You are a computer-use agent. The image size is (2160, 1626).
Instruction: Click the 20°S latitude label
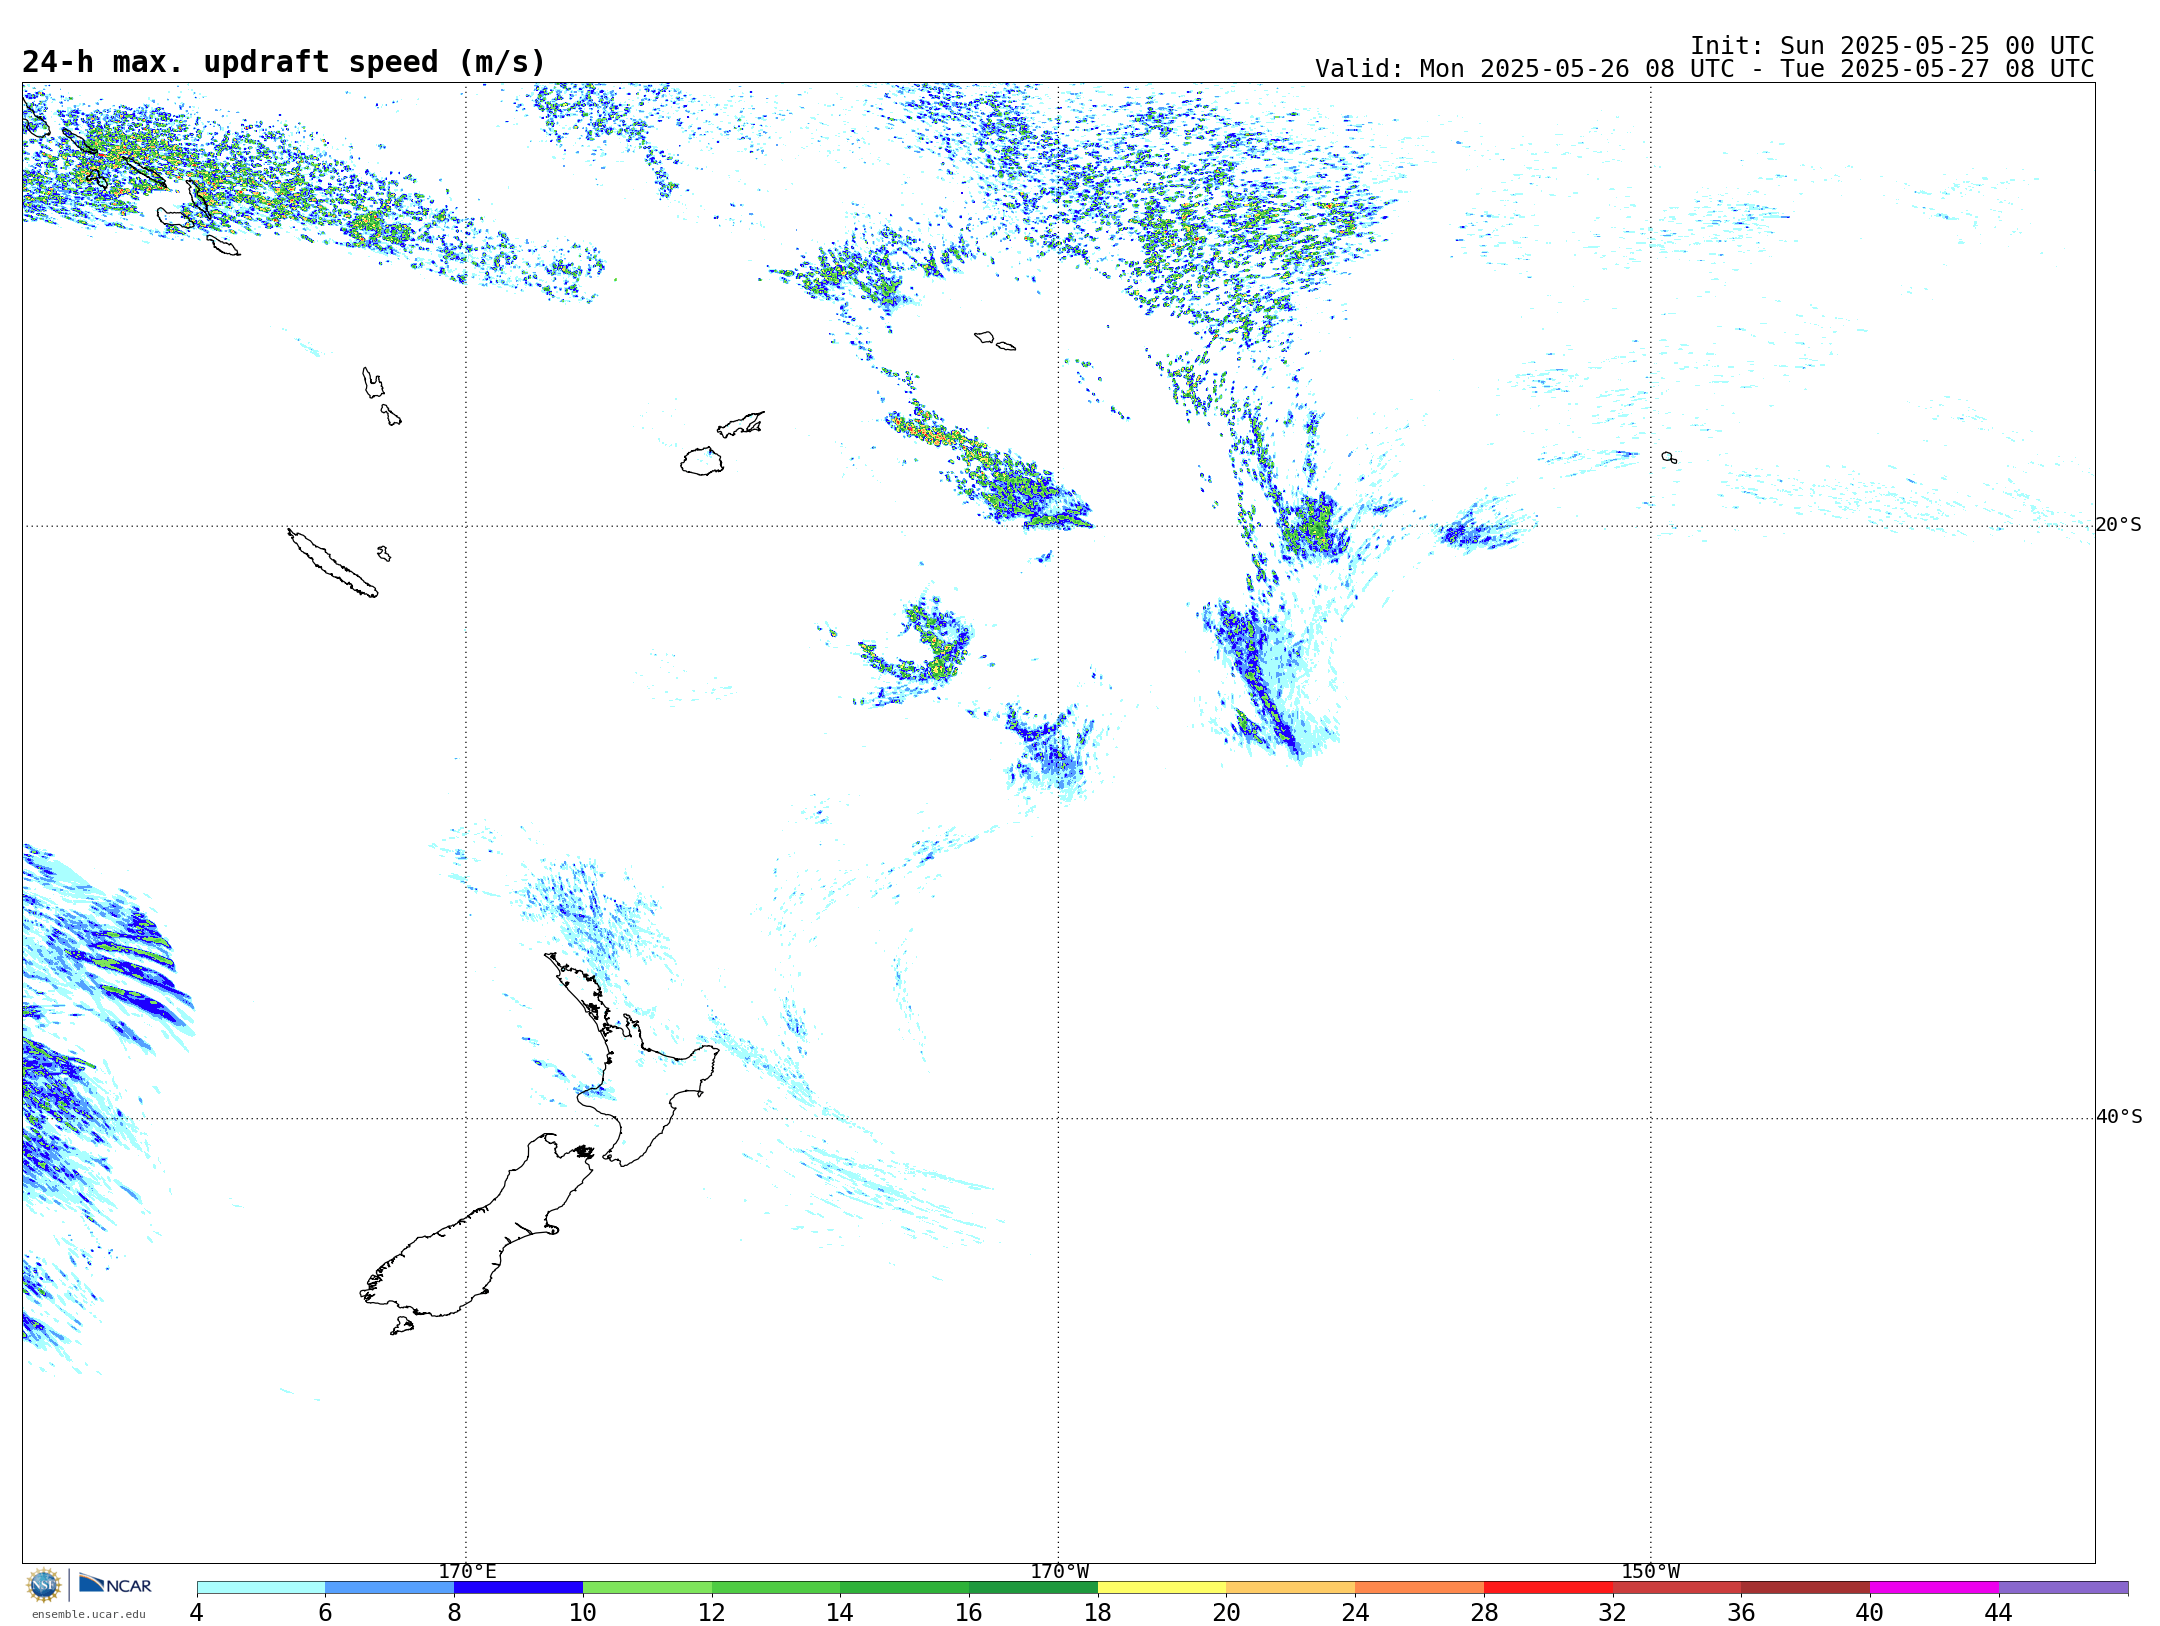pos(2118,525)
